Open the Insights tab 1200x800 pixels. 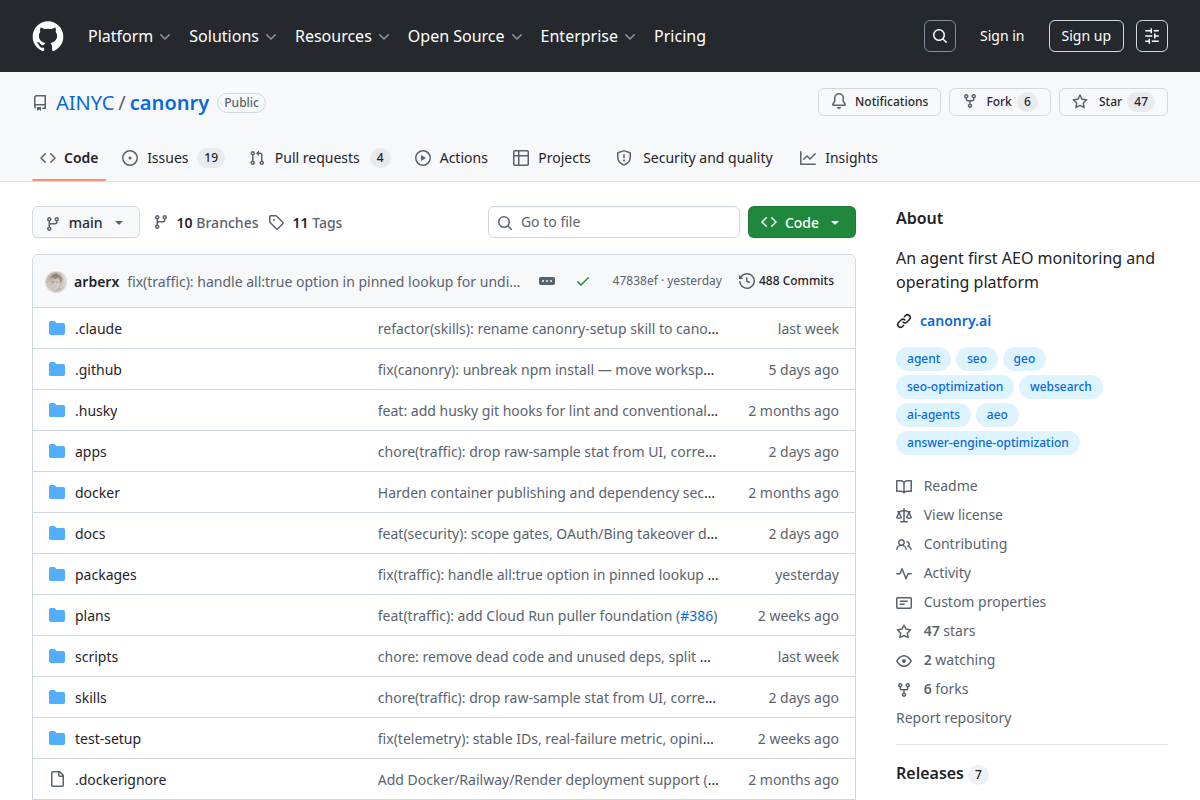point(839,158)
